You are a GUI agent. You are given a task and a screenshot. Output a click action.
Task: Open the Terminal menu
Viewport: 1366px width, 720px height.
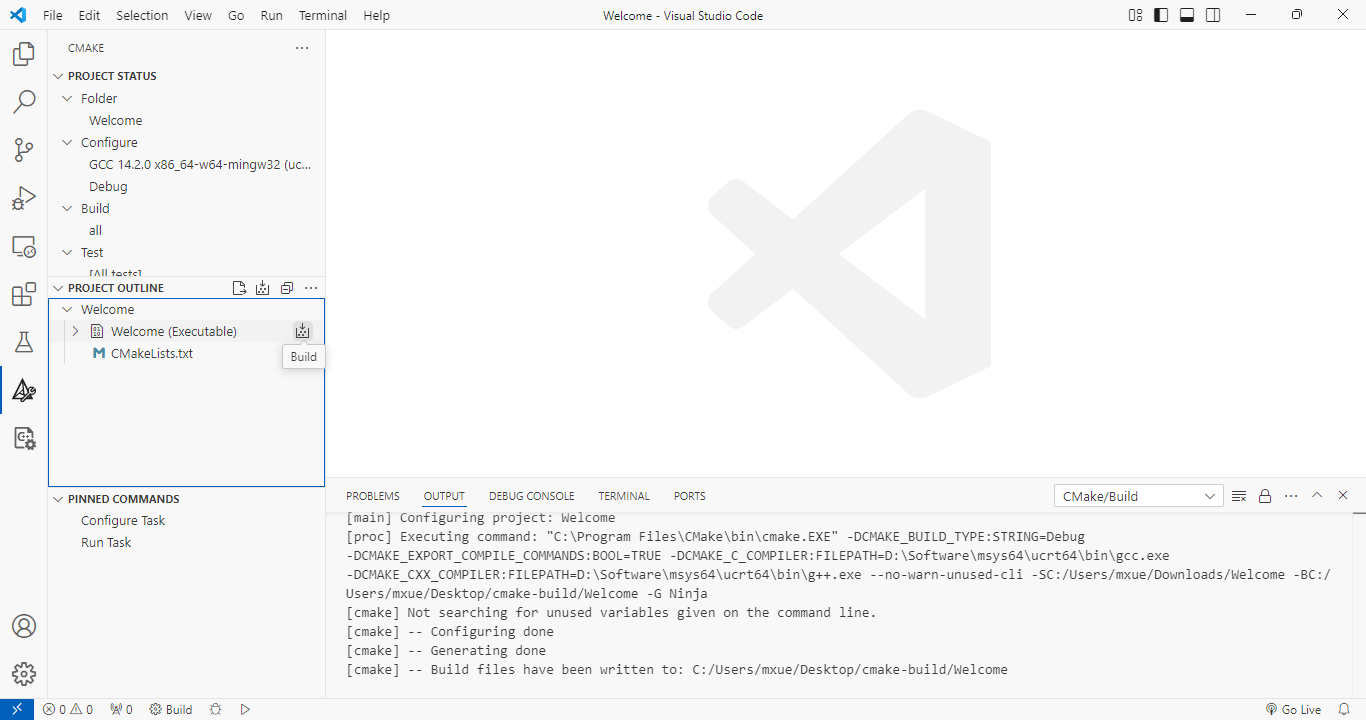point(322,15)
